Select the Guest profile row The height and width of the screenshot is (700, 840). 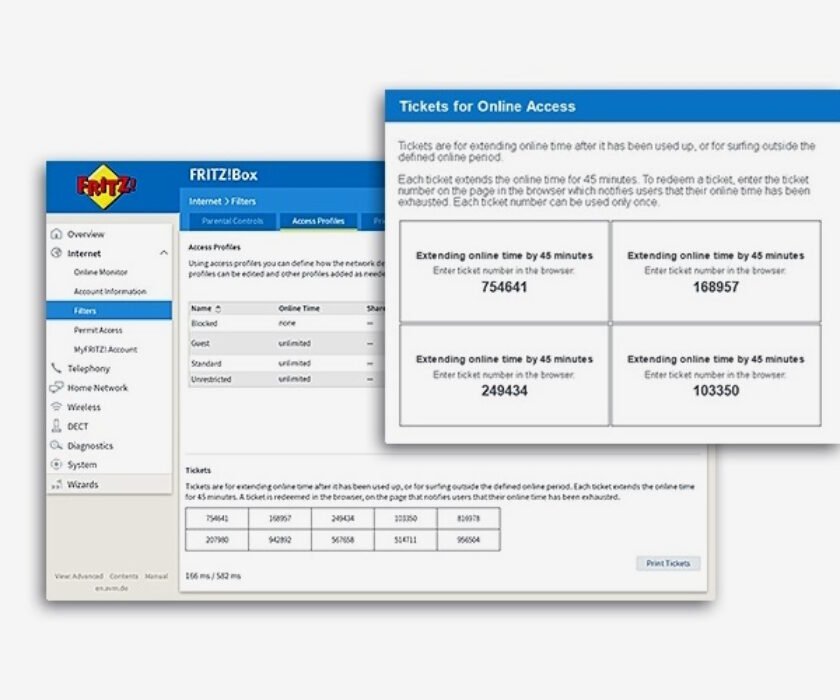coord(286,343)
